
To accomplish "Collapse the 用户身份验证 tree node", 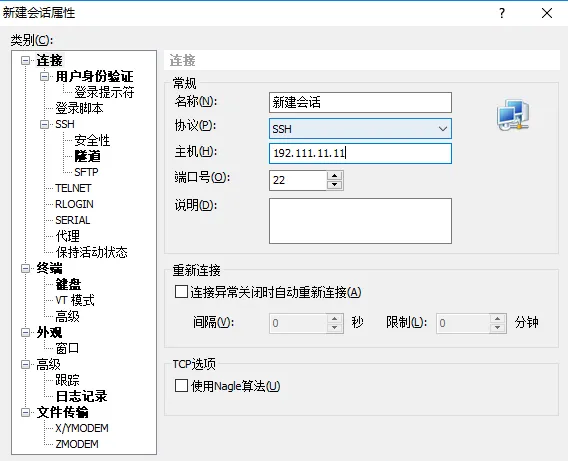I will 44,76.
